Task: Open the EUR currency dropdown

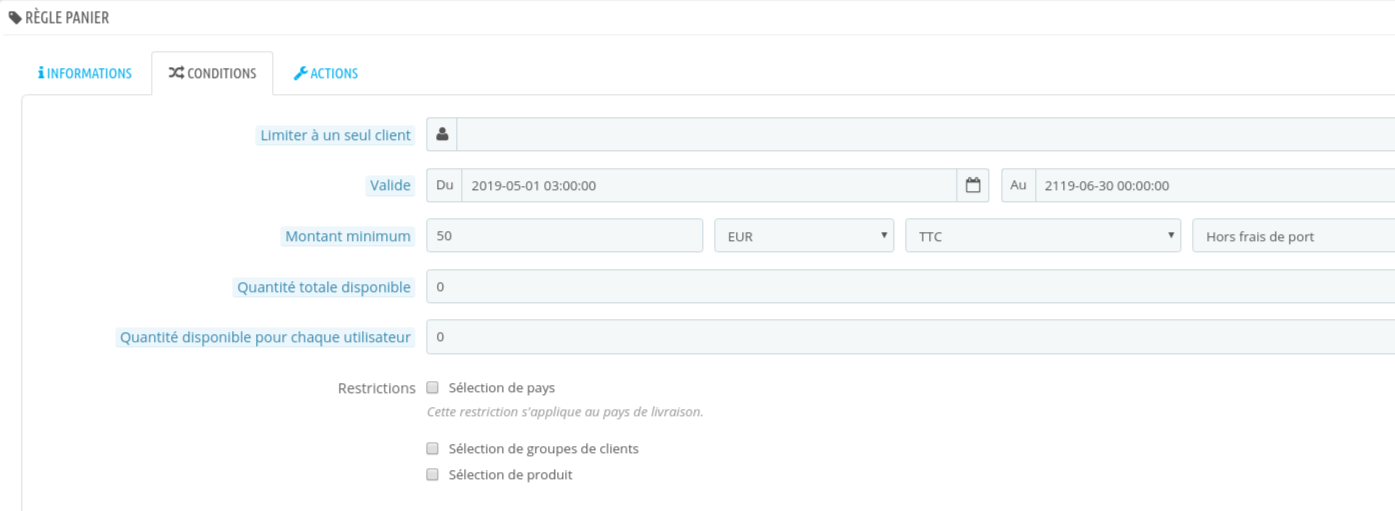Action: click(x=804, y=236)
